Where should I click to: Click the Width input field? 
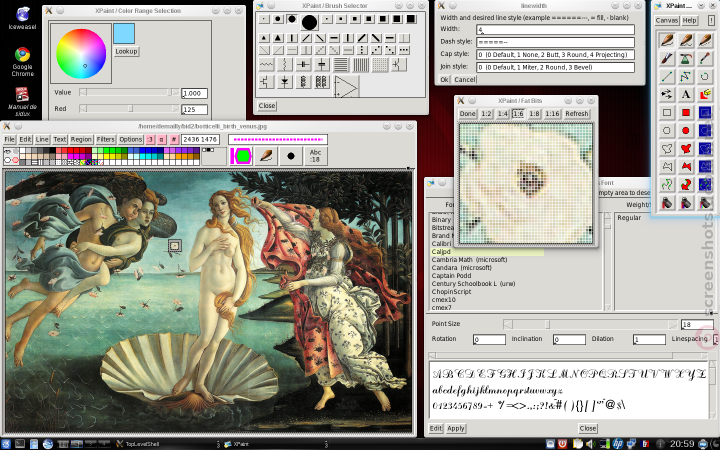click(556, 30)
